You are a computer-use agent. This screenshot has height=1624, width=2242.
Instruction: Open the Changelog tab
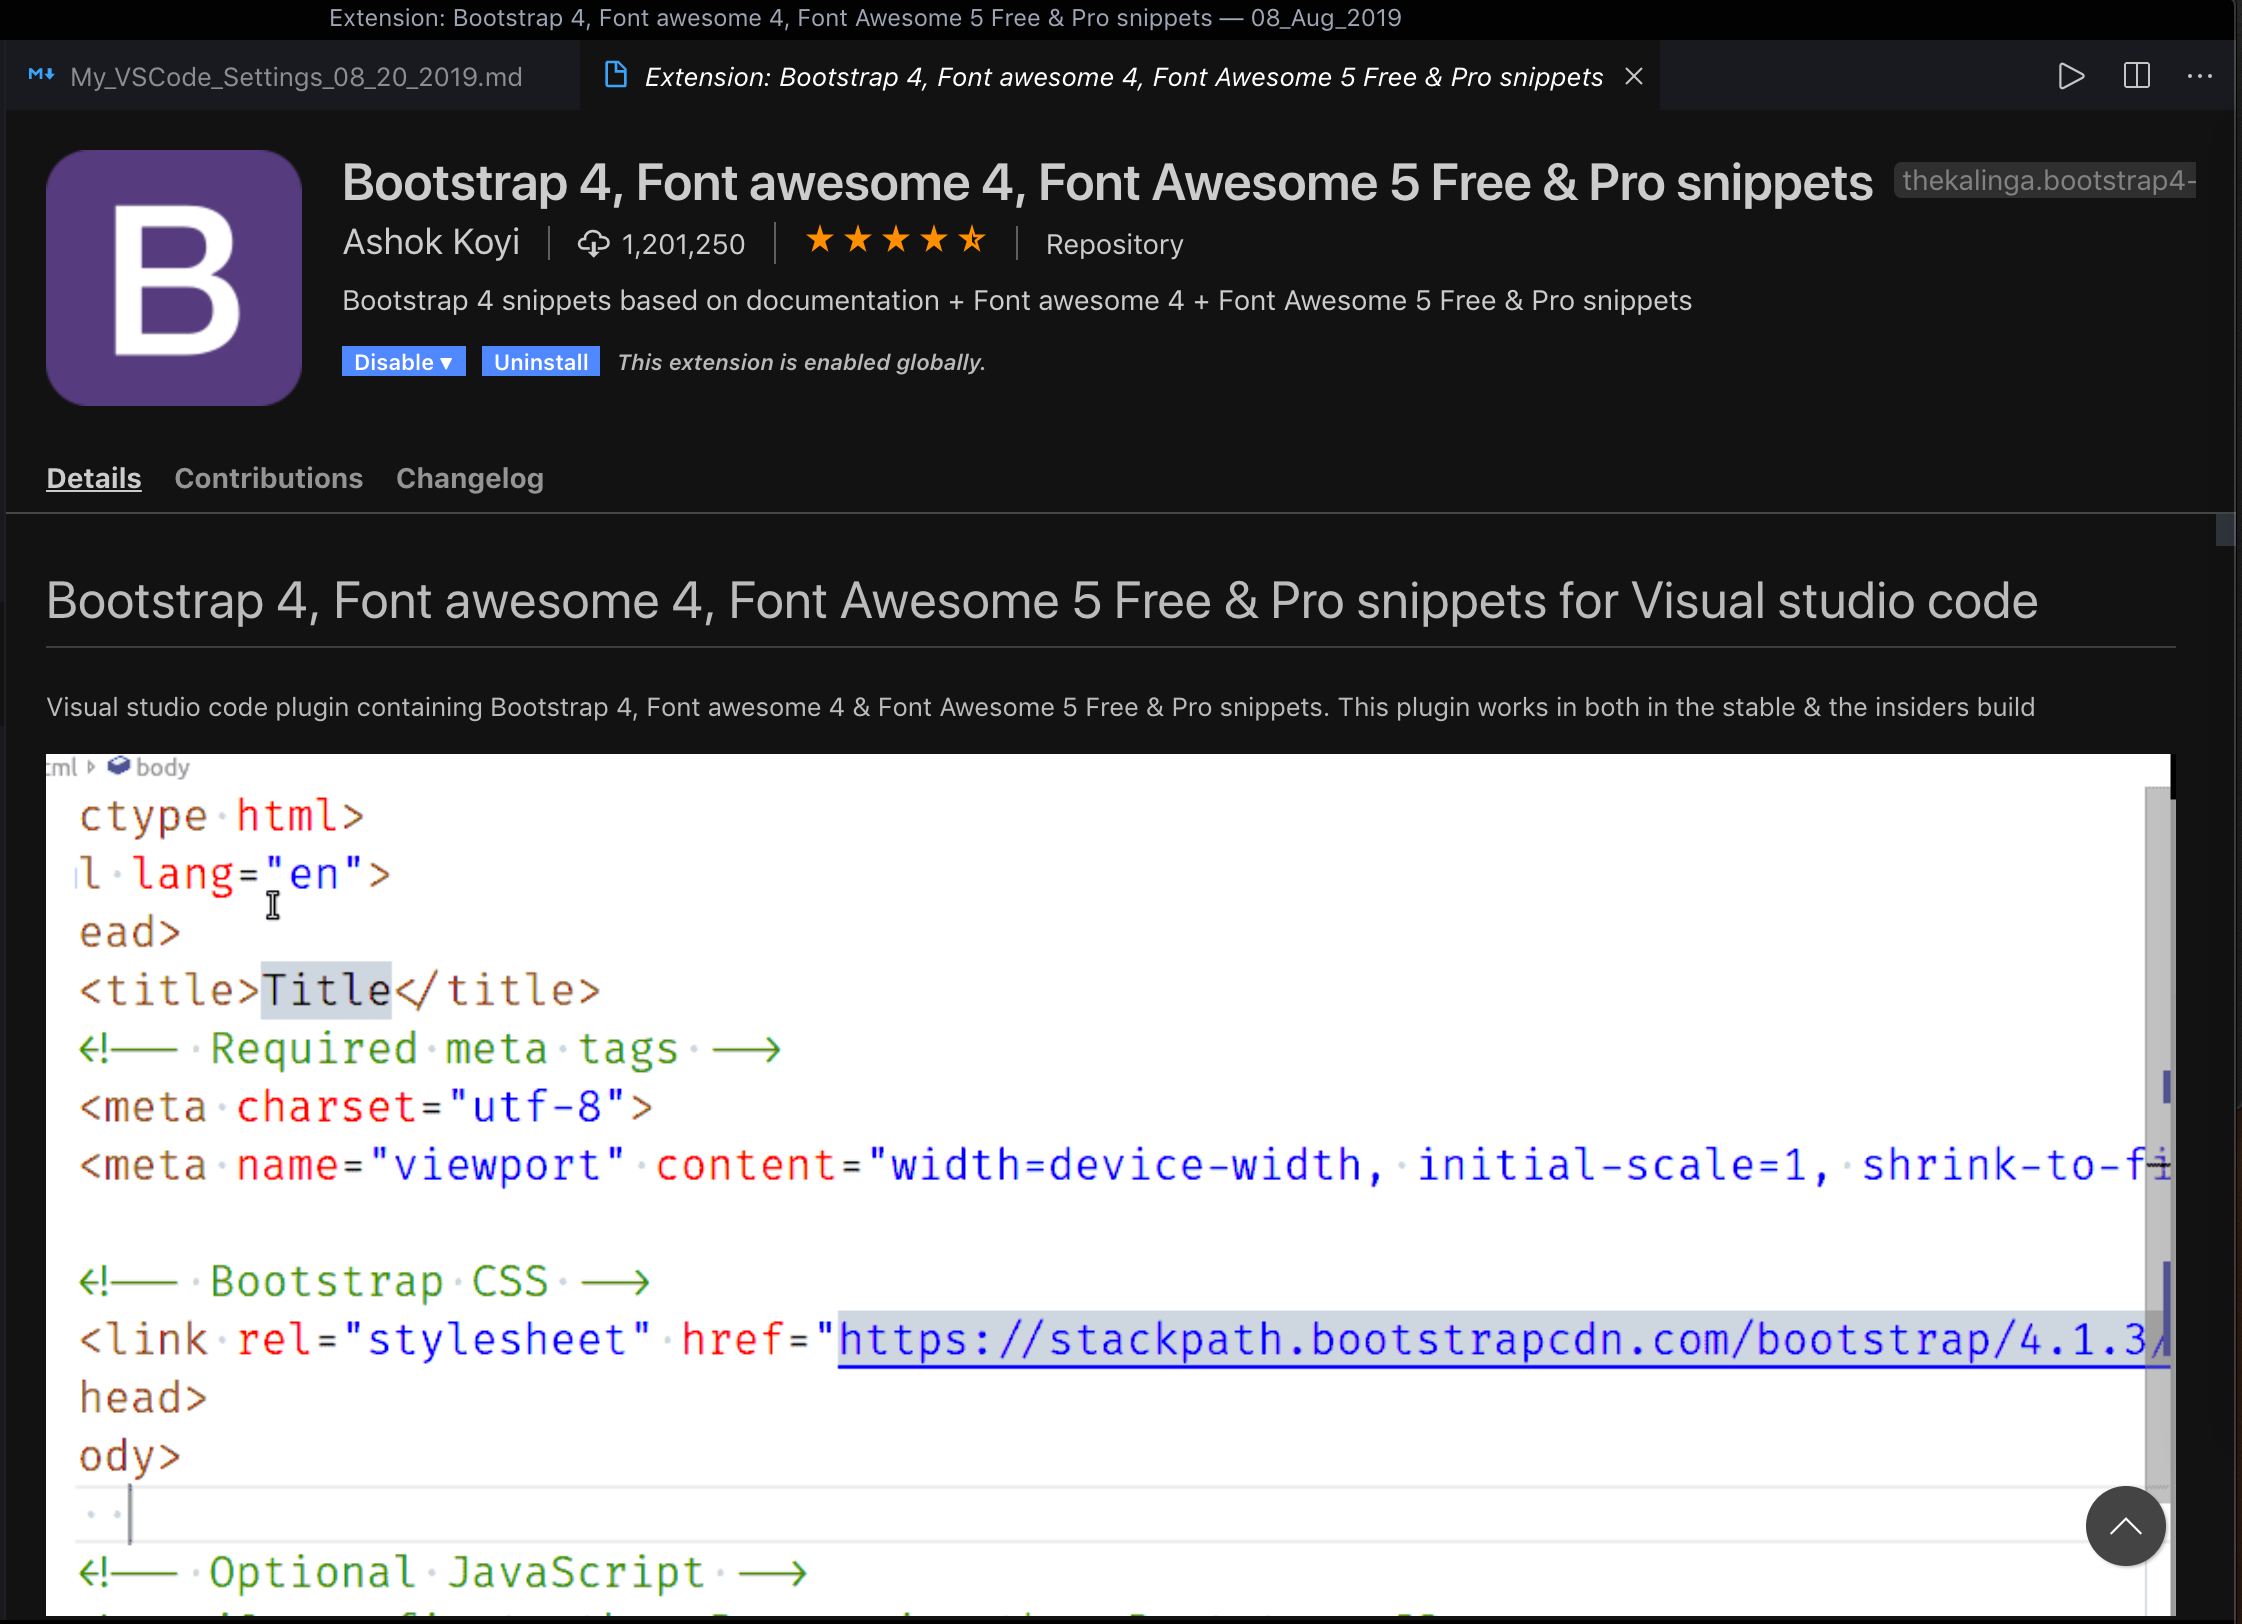pos(469,478)
